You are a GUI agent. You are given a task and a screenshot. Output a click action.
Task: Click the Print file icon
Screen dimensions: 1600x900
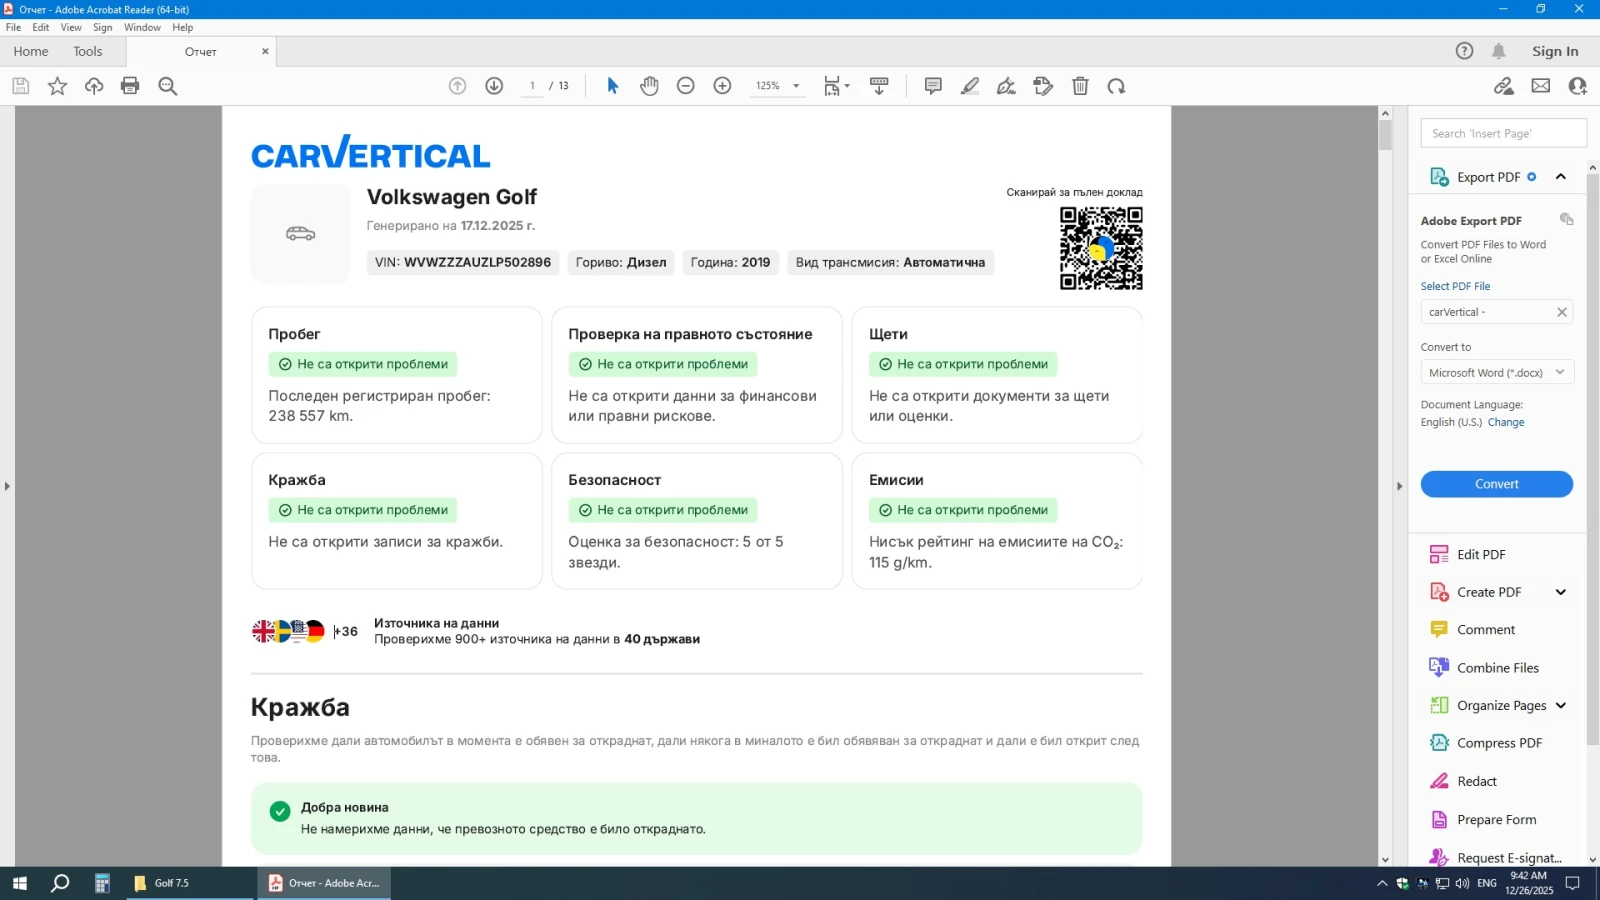(x=130, y=86)
